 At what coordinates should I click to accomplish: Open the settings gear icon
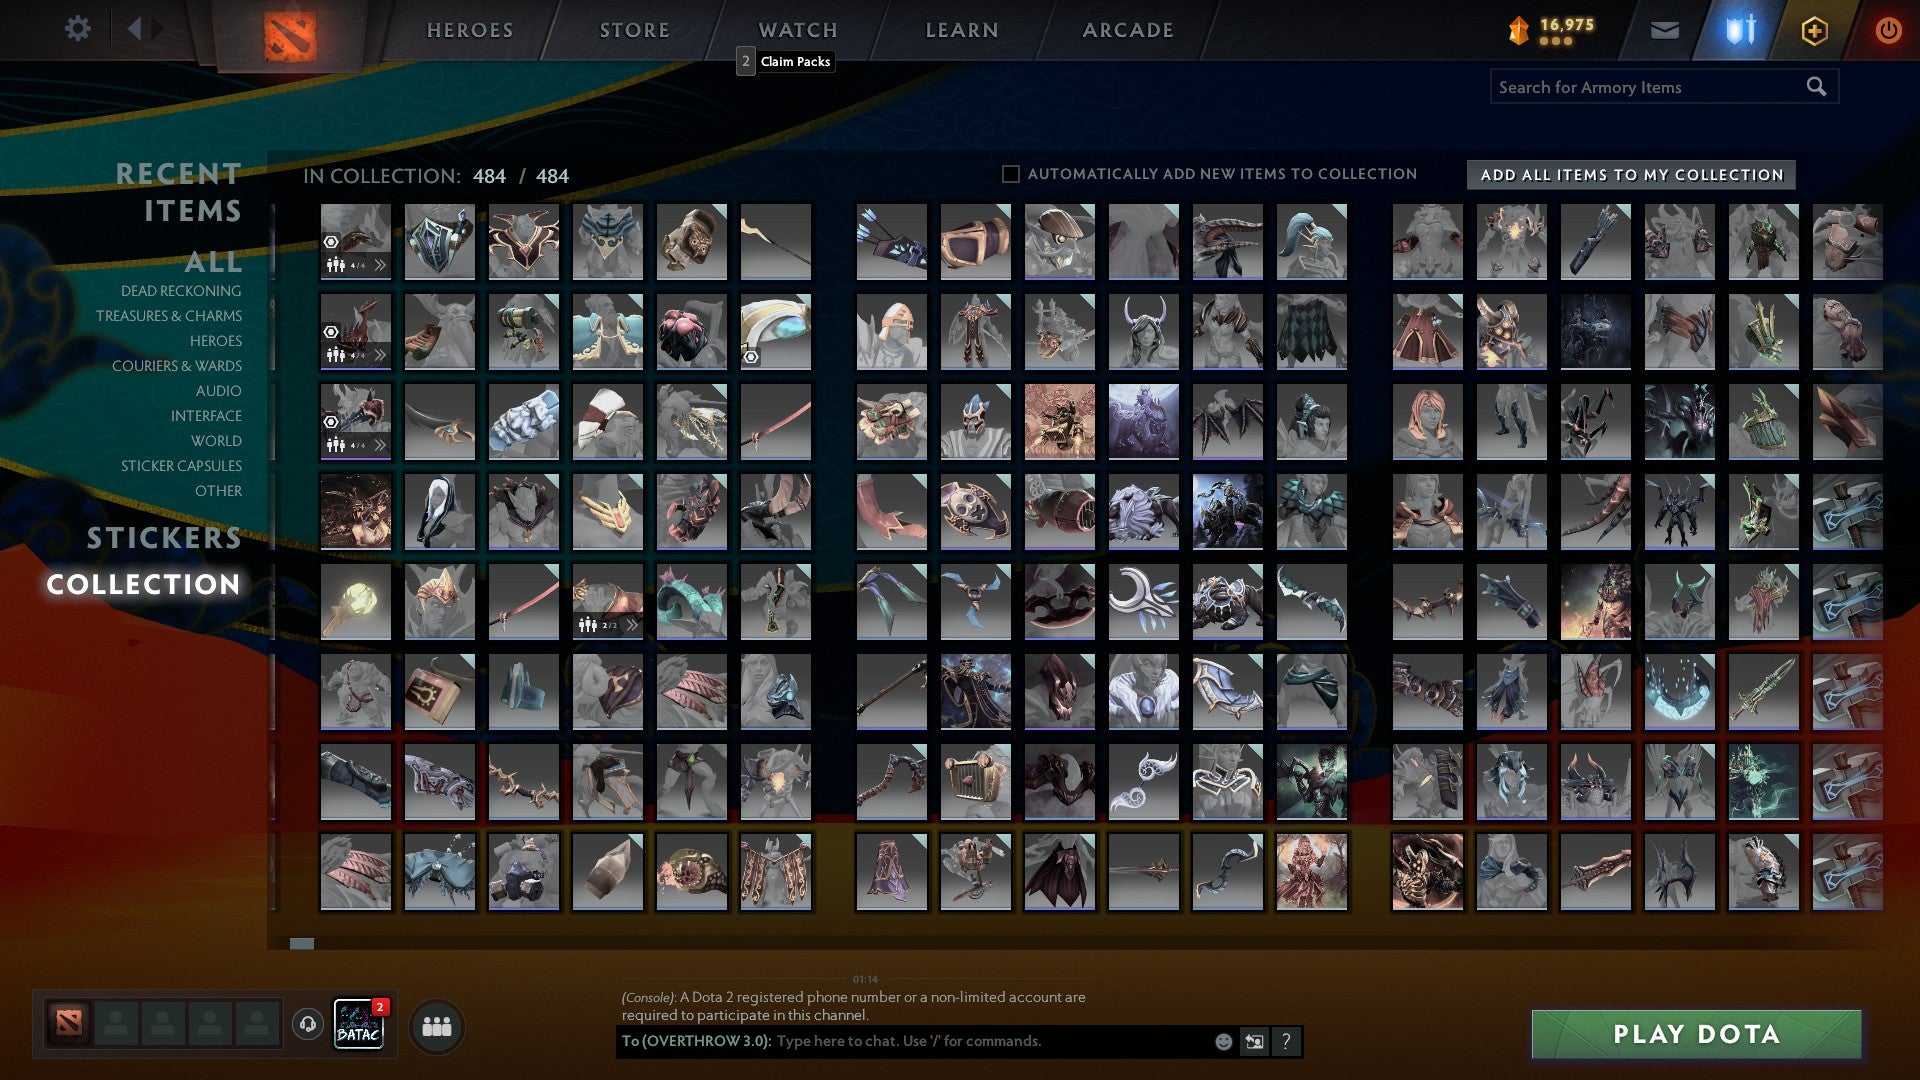tap(77, 29)
